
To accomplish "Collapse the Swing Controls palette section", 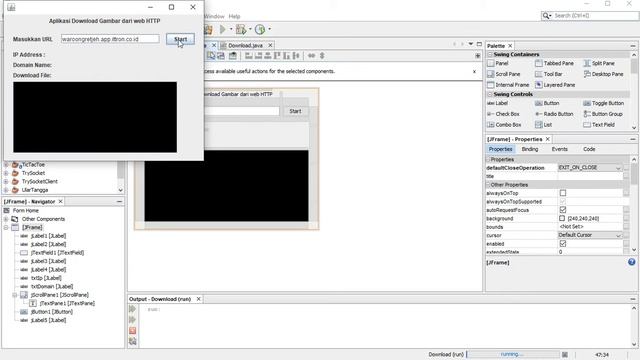I will click(x=490, y=94).
